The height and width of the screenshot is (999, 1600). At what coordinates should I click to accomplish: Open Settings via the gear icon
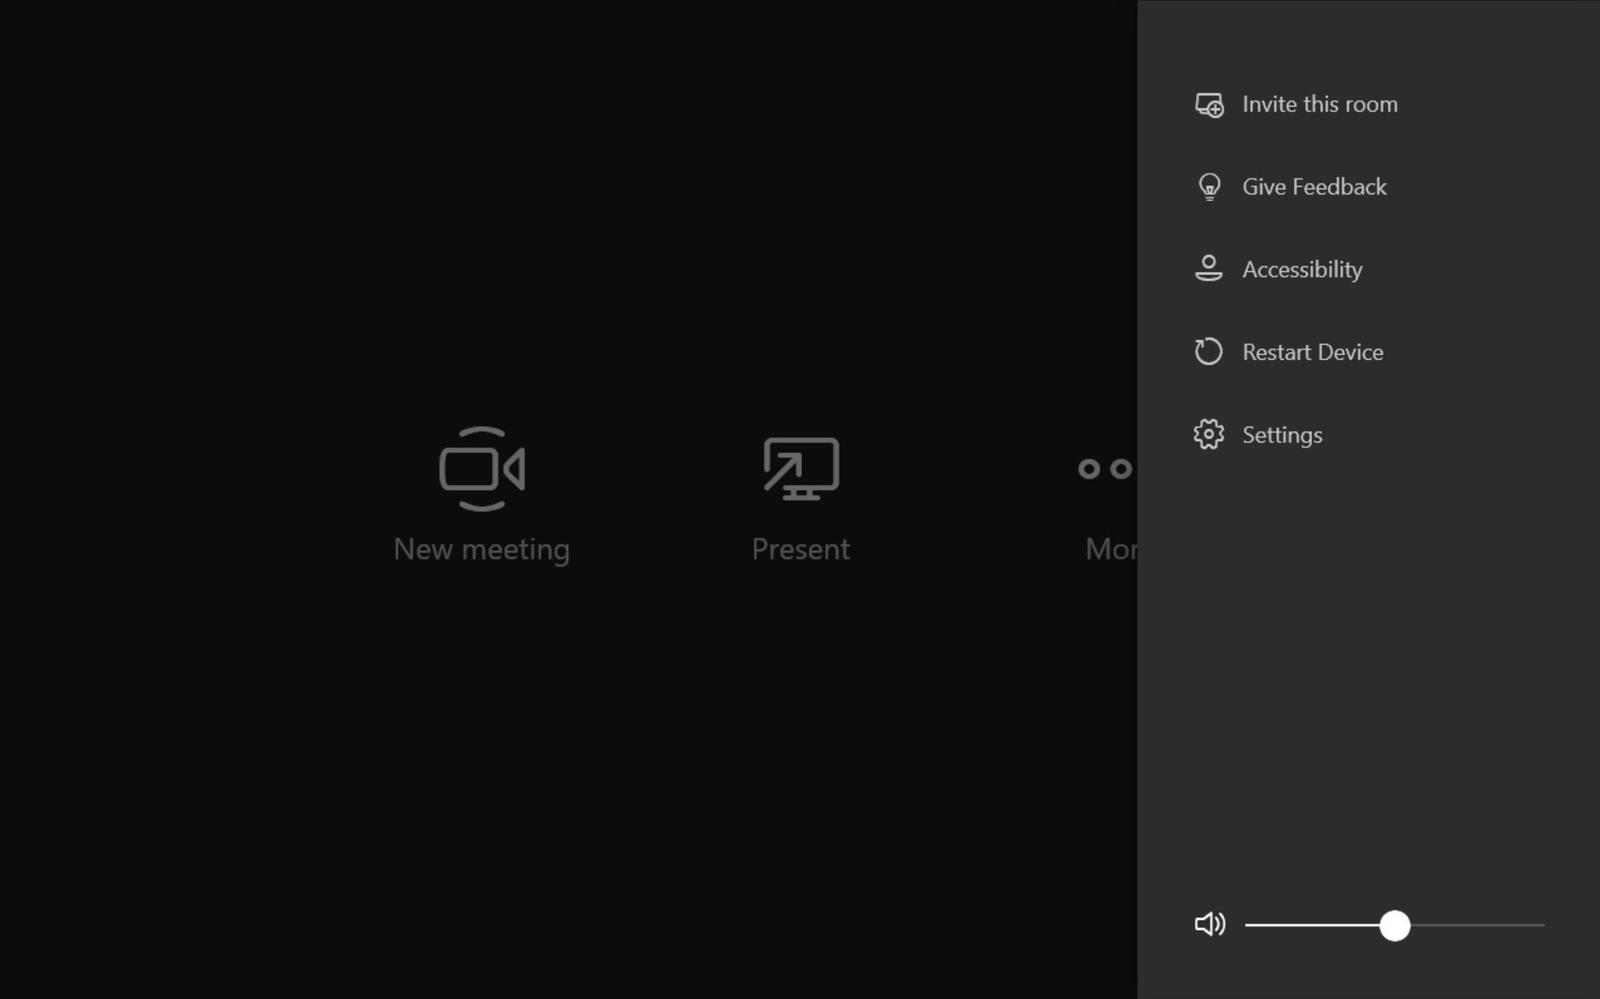coord(1209,434)
